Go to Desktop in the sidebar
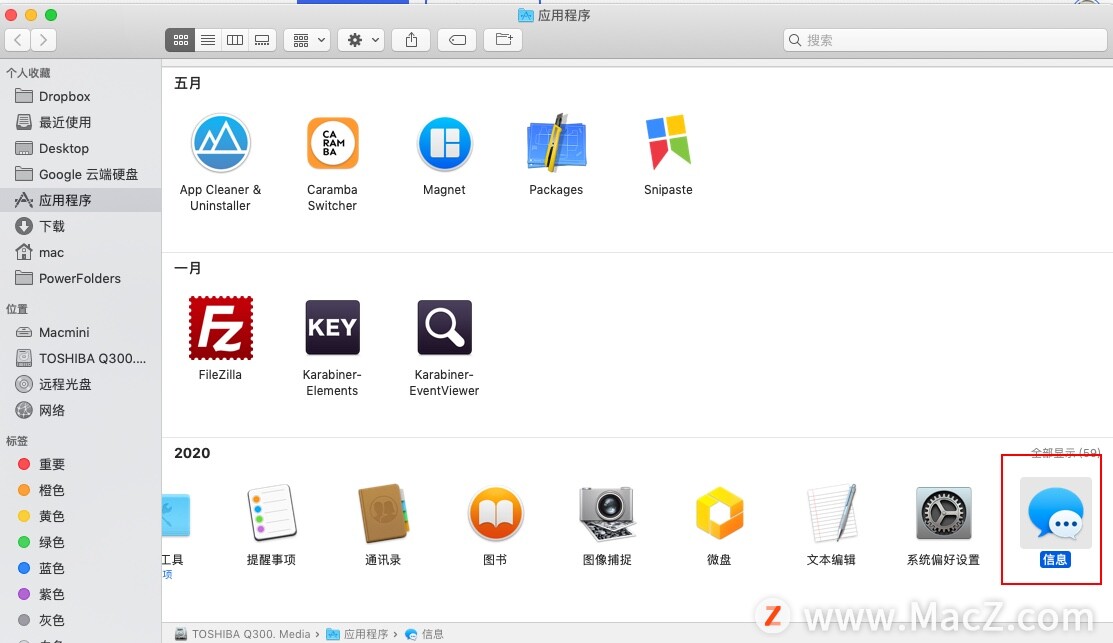The height and width of the screenshot is (643, 1113). [x=81, y=148]
